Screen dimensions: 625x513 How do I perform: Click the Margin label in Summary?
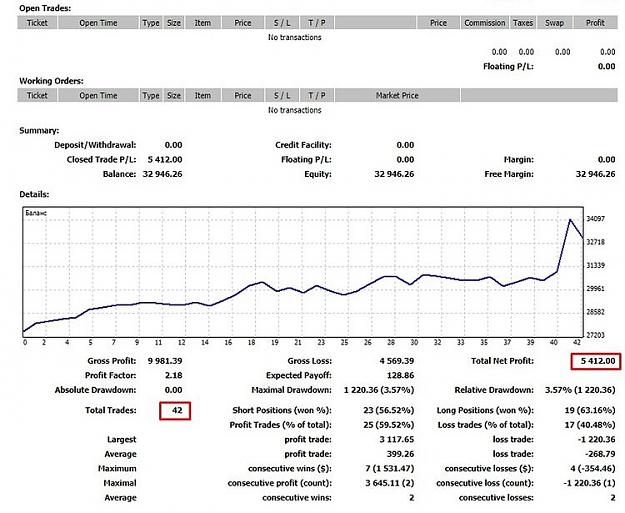[519, 159]
